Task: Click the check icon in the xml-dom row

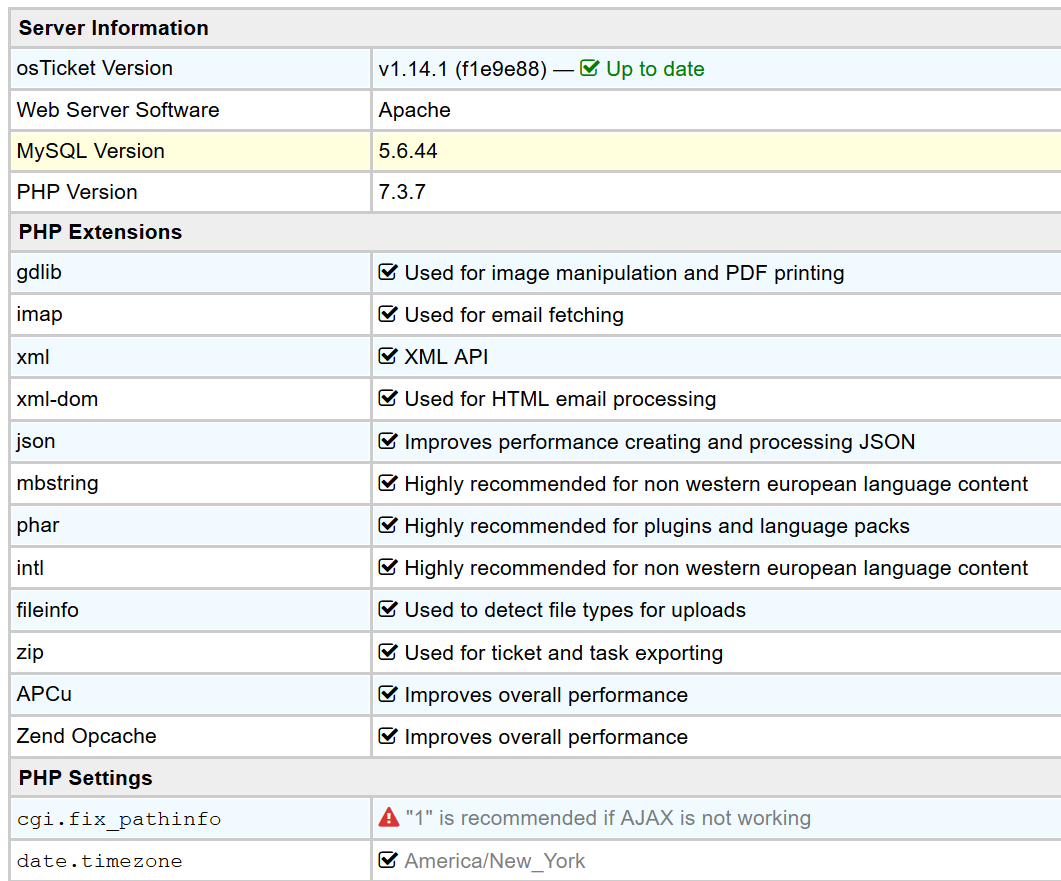Action: coord(388,398)
